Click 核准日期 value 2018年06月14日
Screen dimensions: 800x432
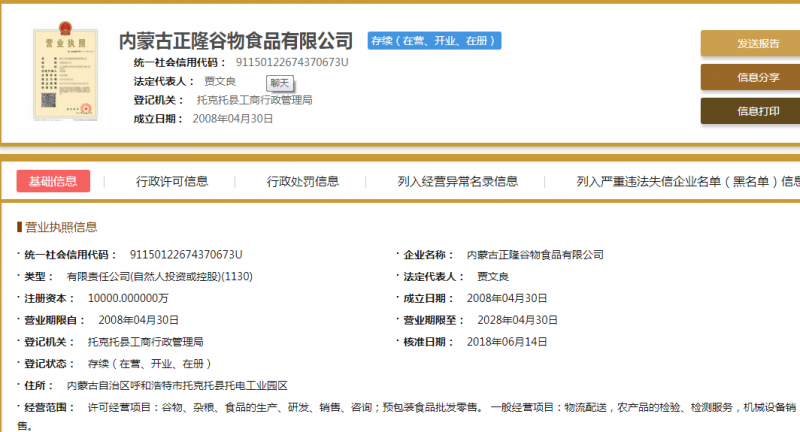point(507,342)
